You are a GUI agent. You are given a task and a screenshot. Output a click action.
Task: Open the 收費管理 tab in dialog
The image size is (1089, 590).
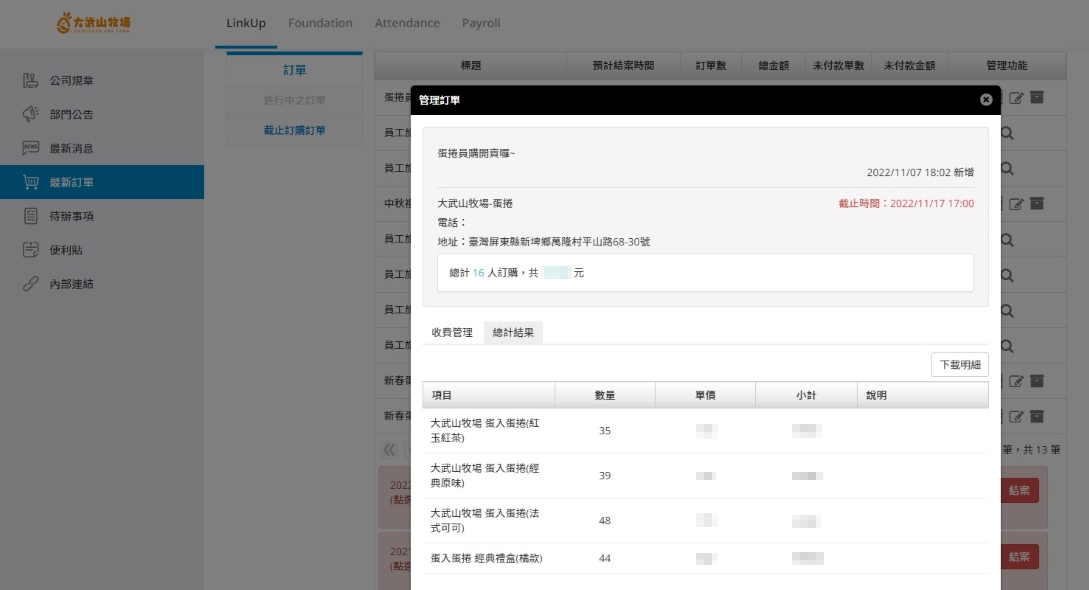[x=451, y=332]
